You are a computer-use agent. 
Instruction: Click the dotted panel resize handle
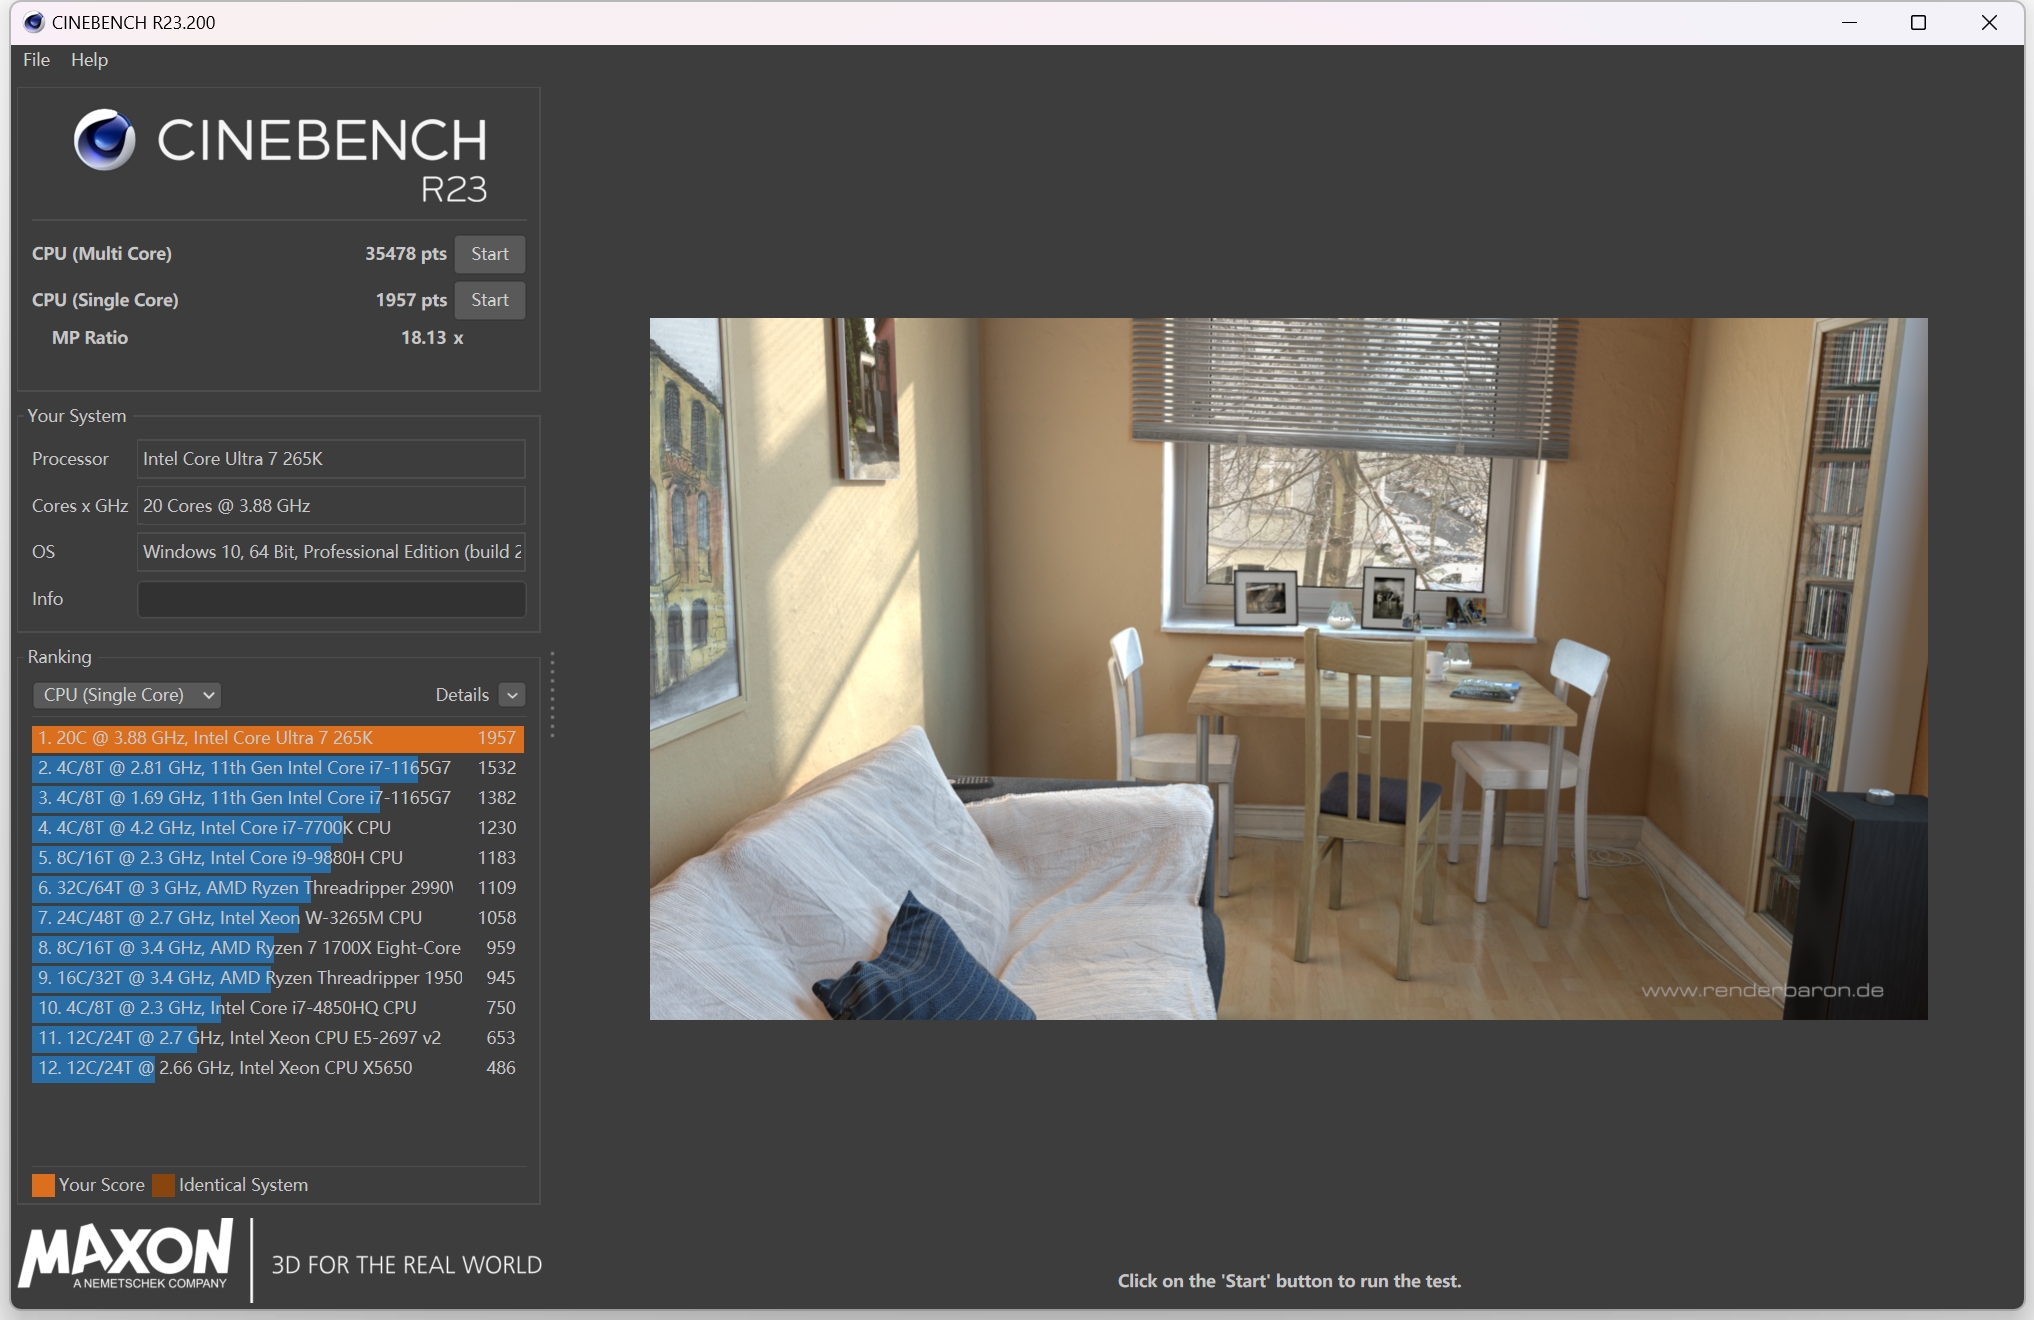[x=552, y=695]
